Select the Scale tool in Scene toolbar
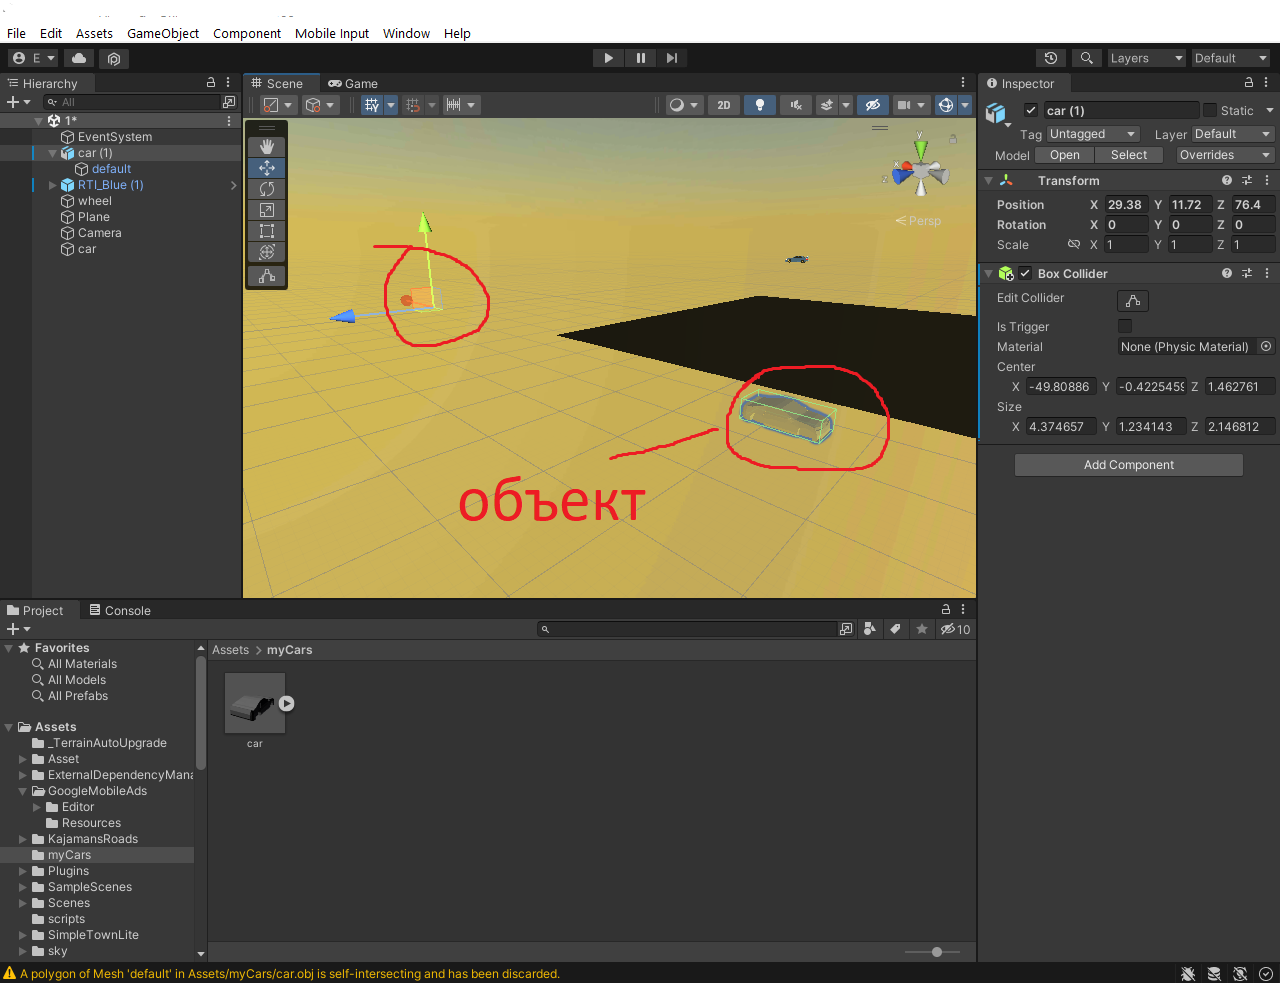Viewport: 1280px width, 983px height. click(267, 210)
